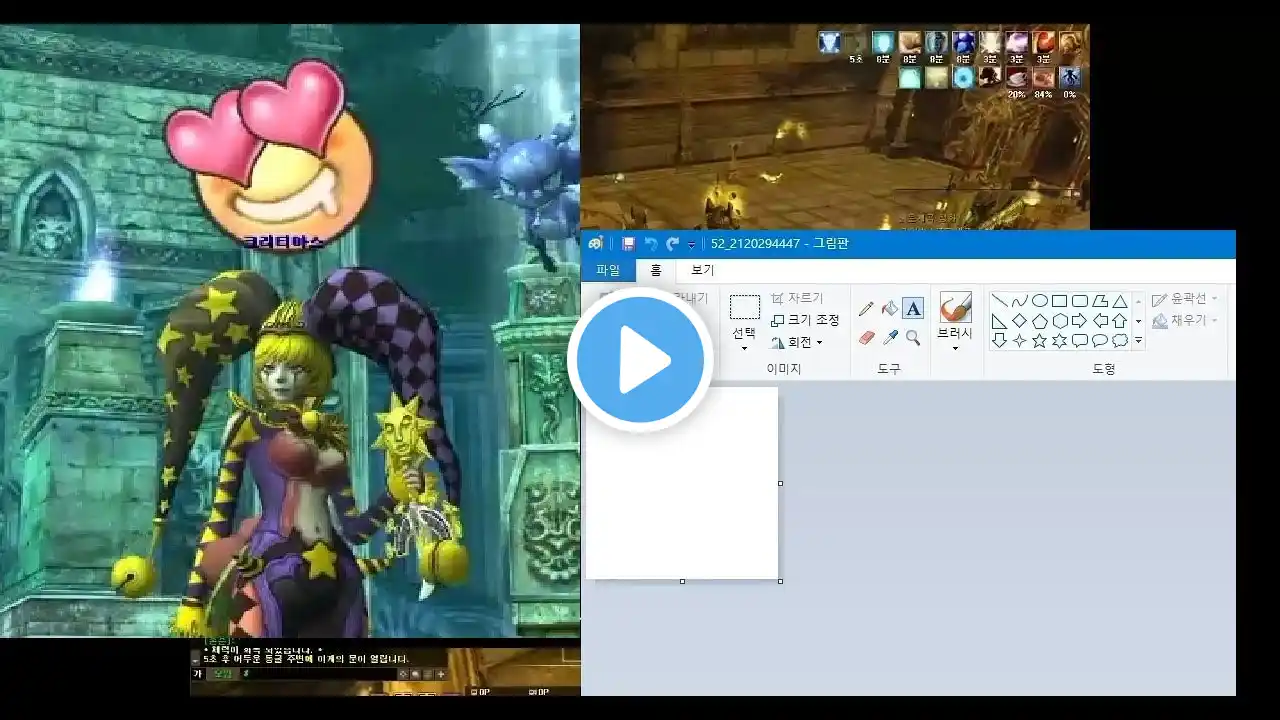
Task: Choose the Diamond shape
Action: coord(1019,321)
